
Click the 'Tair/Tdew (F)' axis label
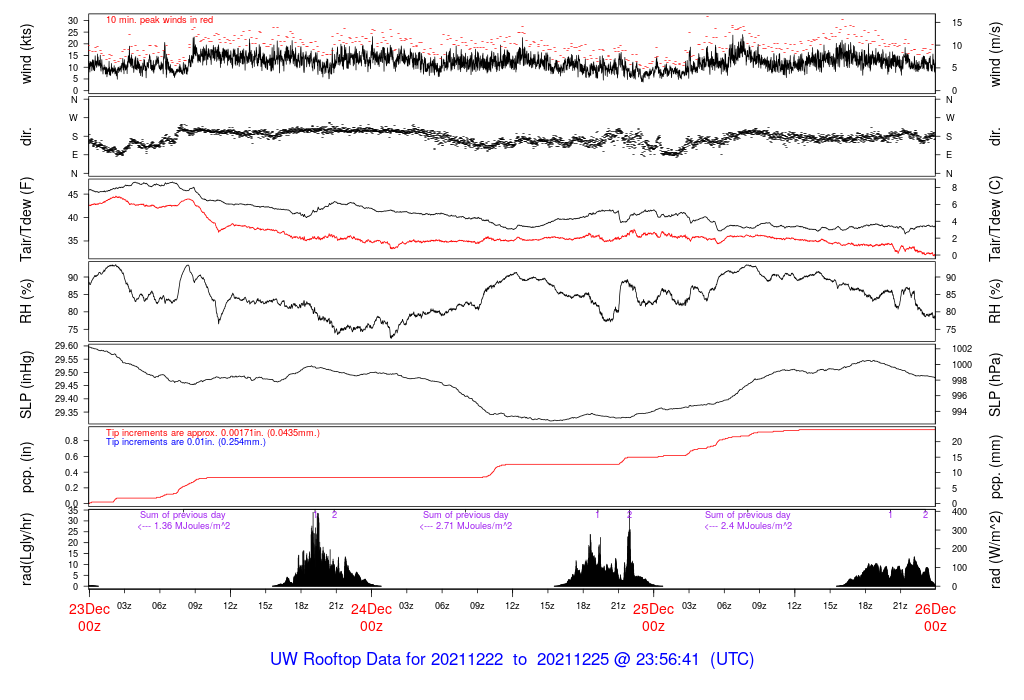[26, 219]
